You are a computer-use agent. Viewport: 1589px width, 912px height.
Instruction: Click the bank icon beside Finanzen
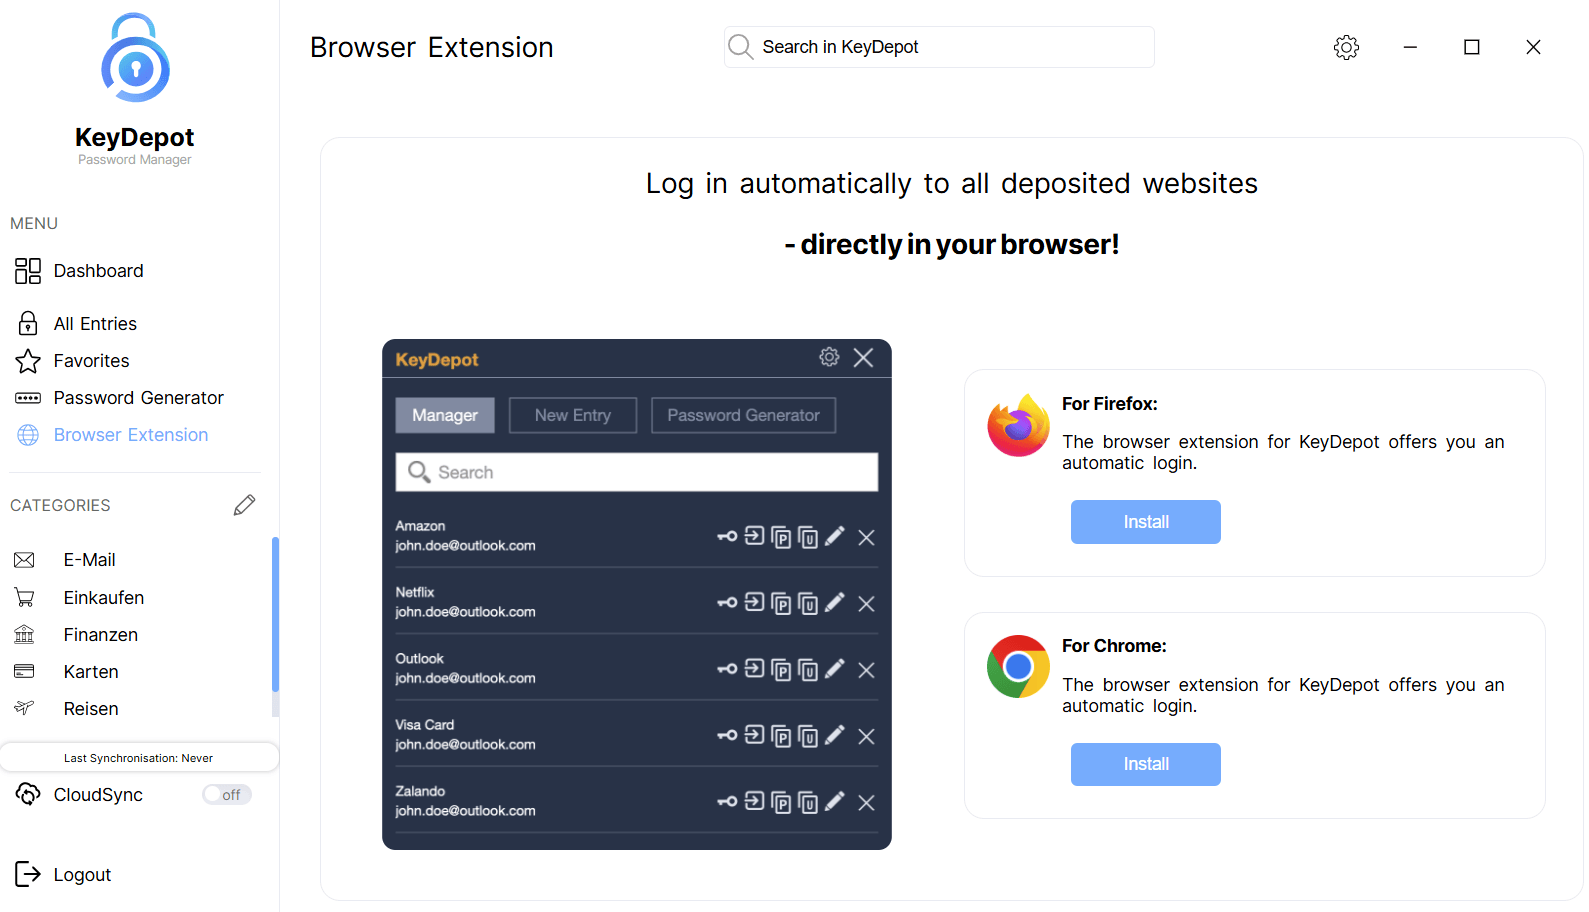tap(24, 634)
